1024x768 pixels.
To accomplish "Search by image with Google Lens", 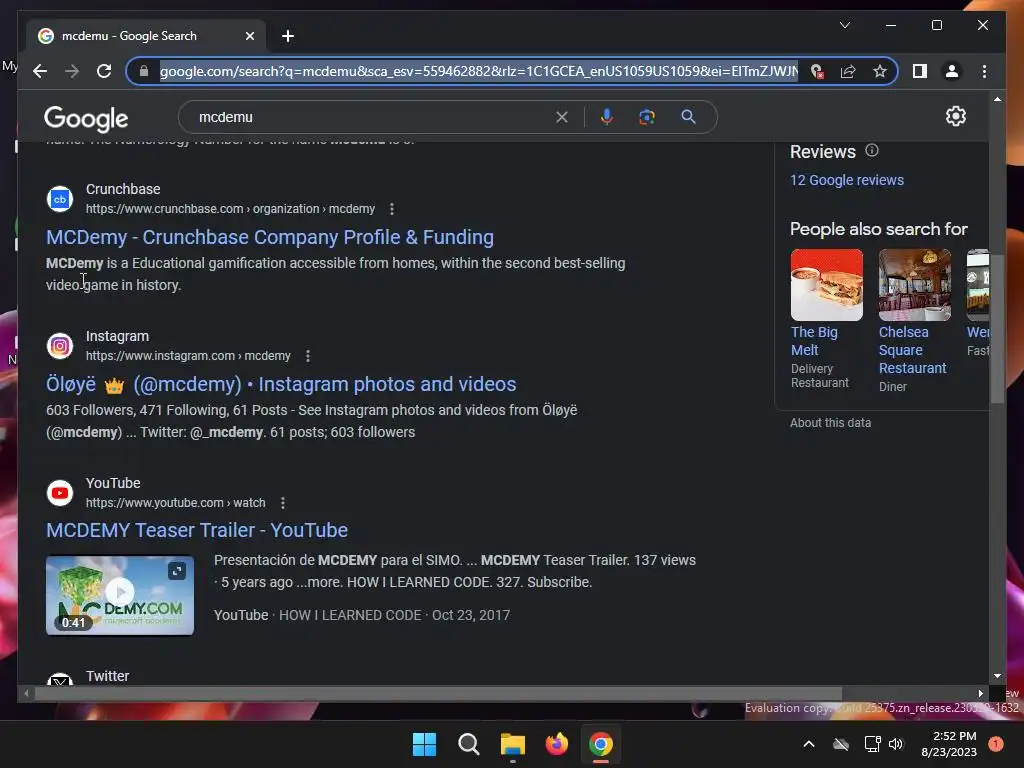I will click(647, 117).
